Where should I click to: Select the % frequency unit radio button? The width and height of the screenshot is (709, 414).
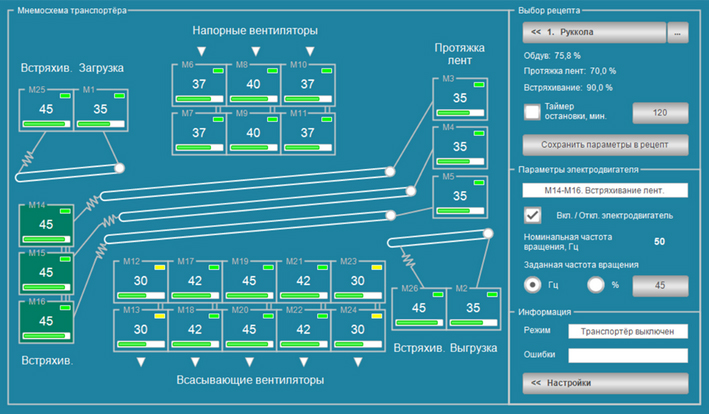point(597,286)
